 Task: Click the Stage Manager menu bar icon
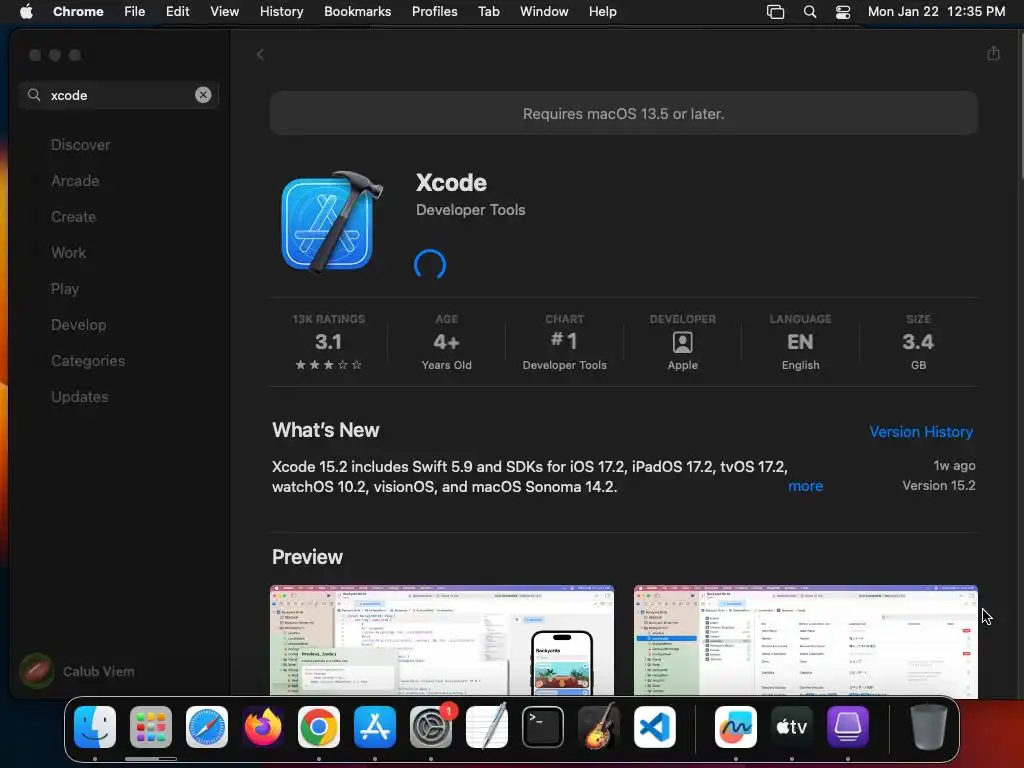pyautogui.click(x=775, y=12)
